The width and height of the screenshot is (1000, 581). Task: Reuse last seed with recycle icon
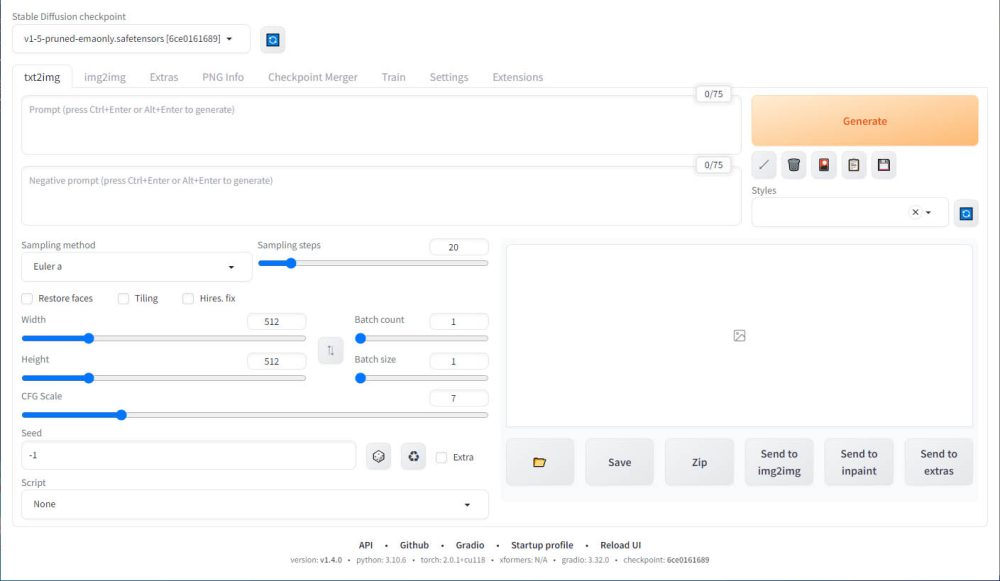pos(414,456)
